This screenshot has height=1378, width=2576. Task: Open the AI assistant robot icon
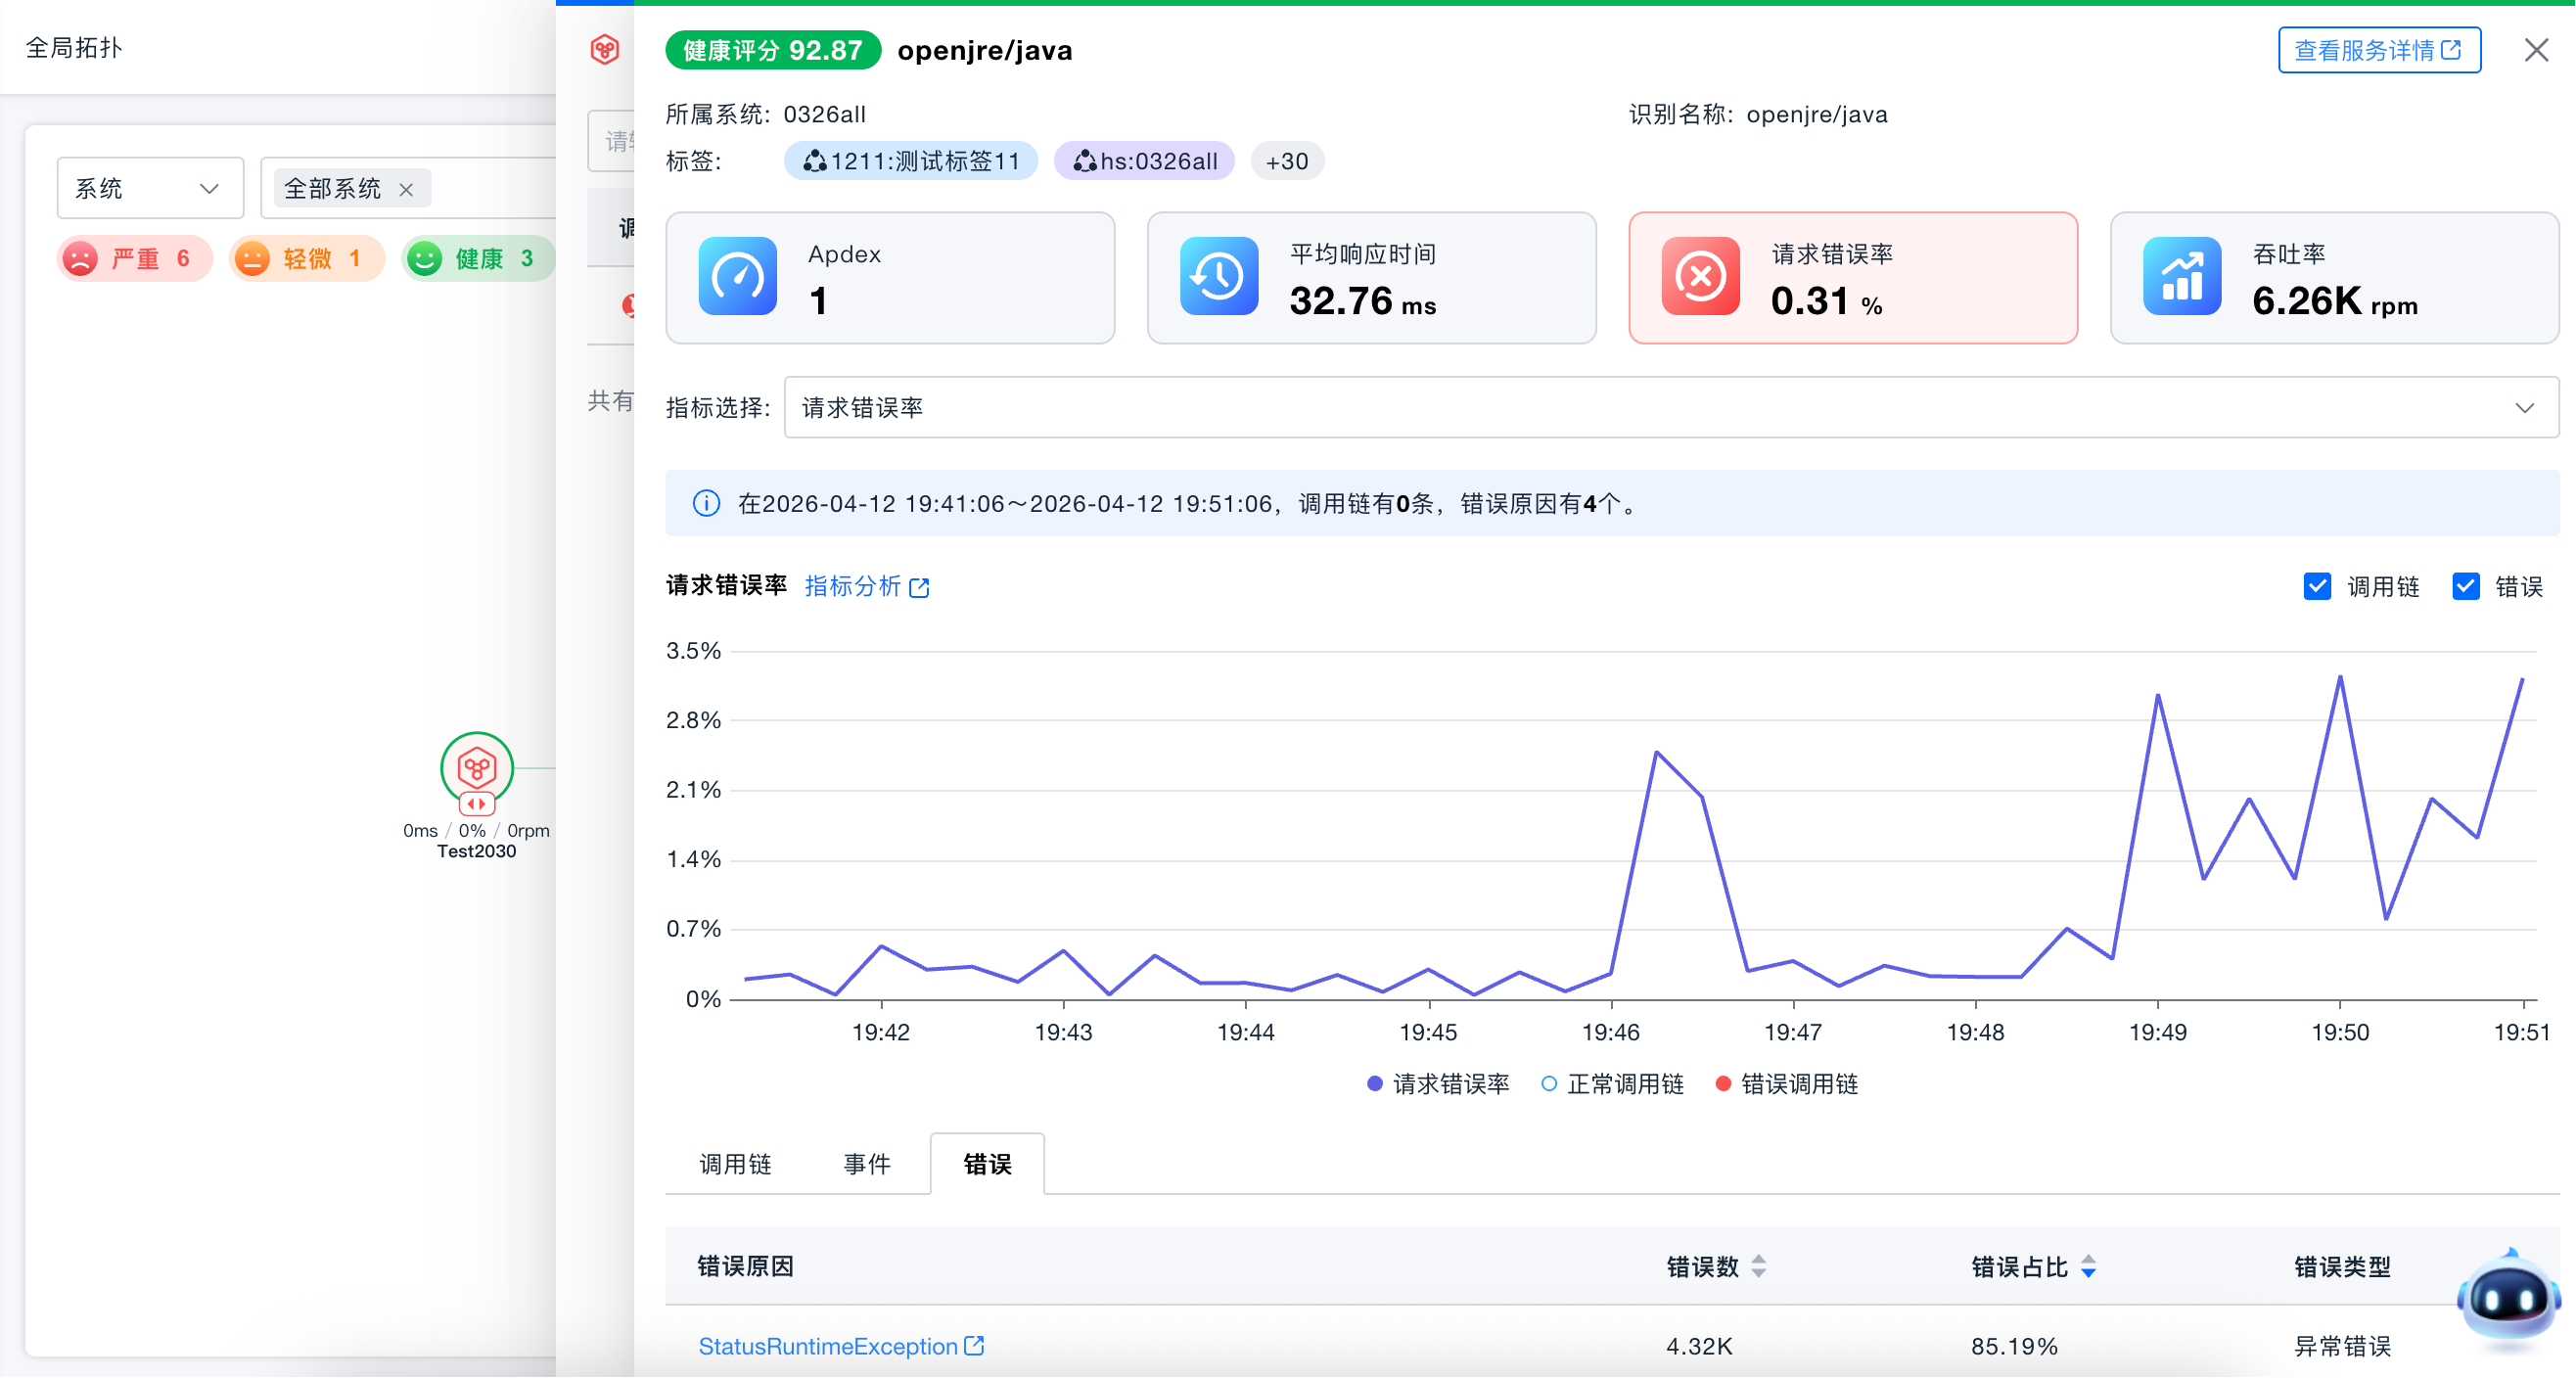2508,1300
